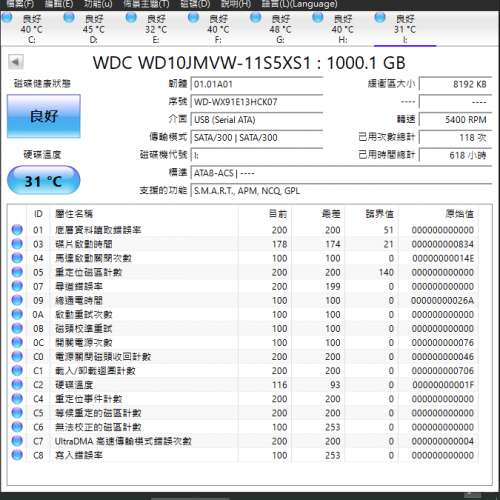Click status orb for attribute C5 row

(17, 413)
